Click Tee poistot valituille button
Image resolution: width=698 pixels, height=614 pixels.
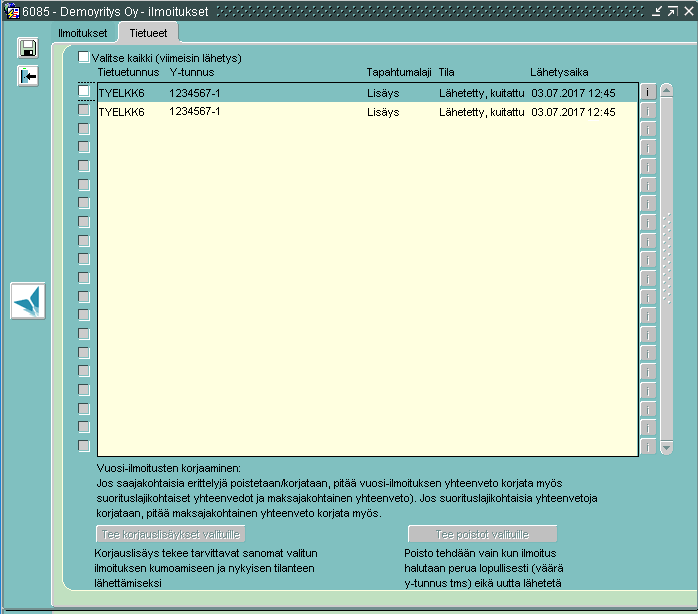482,534
